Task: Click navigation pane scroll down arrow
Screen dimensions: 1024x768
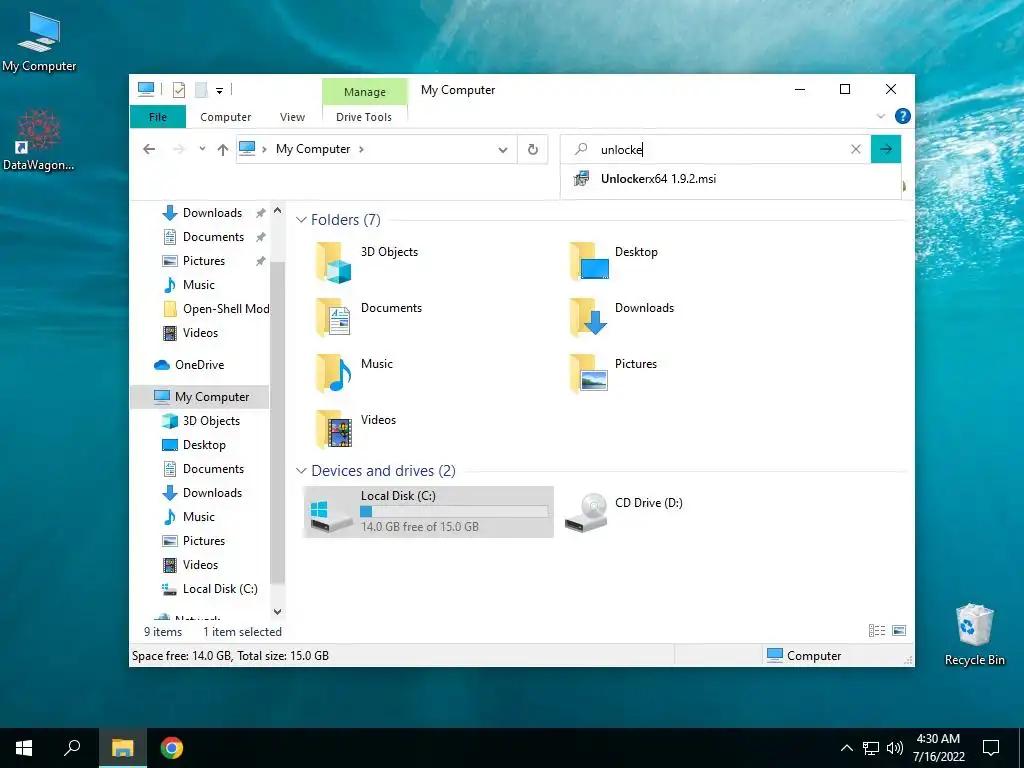Action: [x=278, y=612]
